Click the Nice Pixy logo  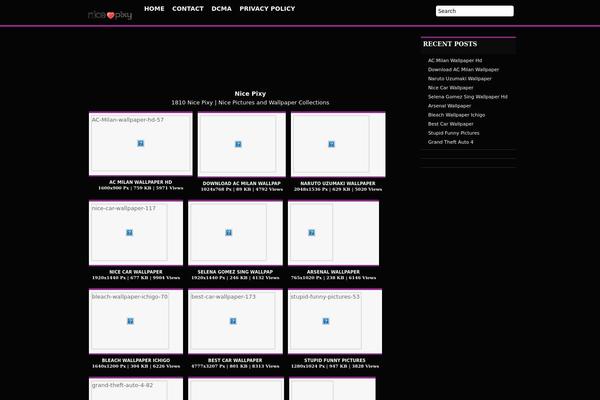[x=110, y=15]
